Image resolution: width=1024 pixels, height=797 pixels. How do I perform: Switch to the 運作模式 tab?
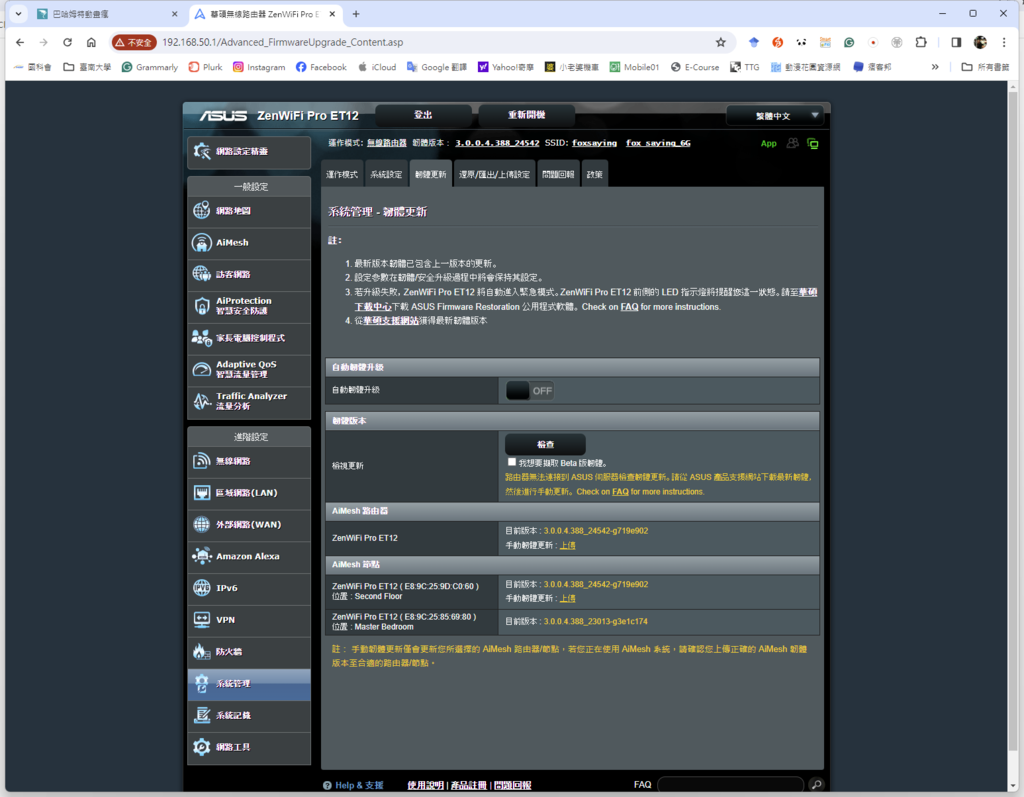click(342, 174)
